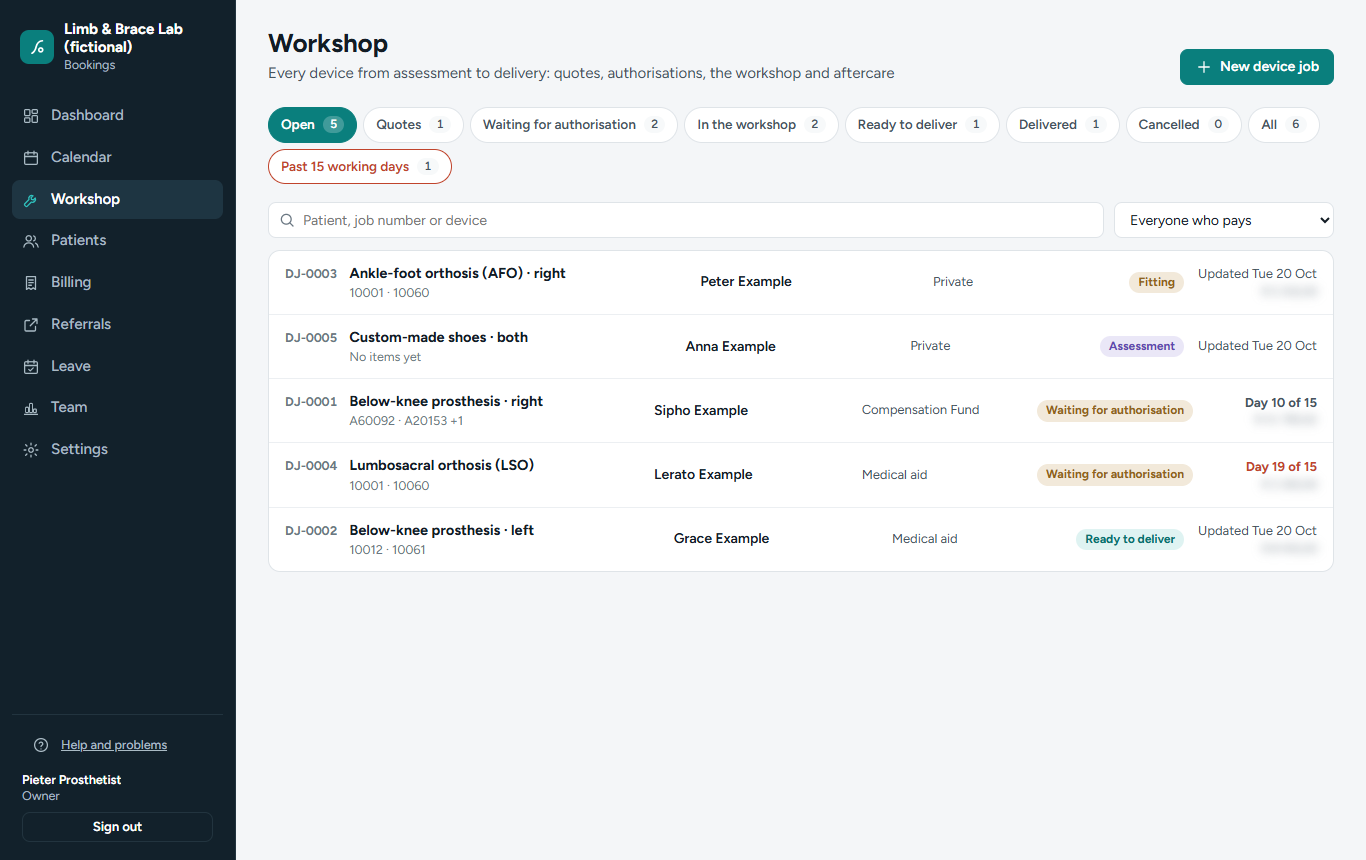Click the search magnifier icon

[x=288, y=220]
